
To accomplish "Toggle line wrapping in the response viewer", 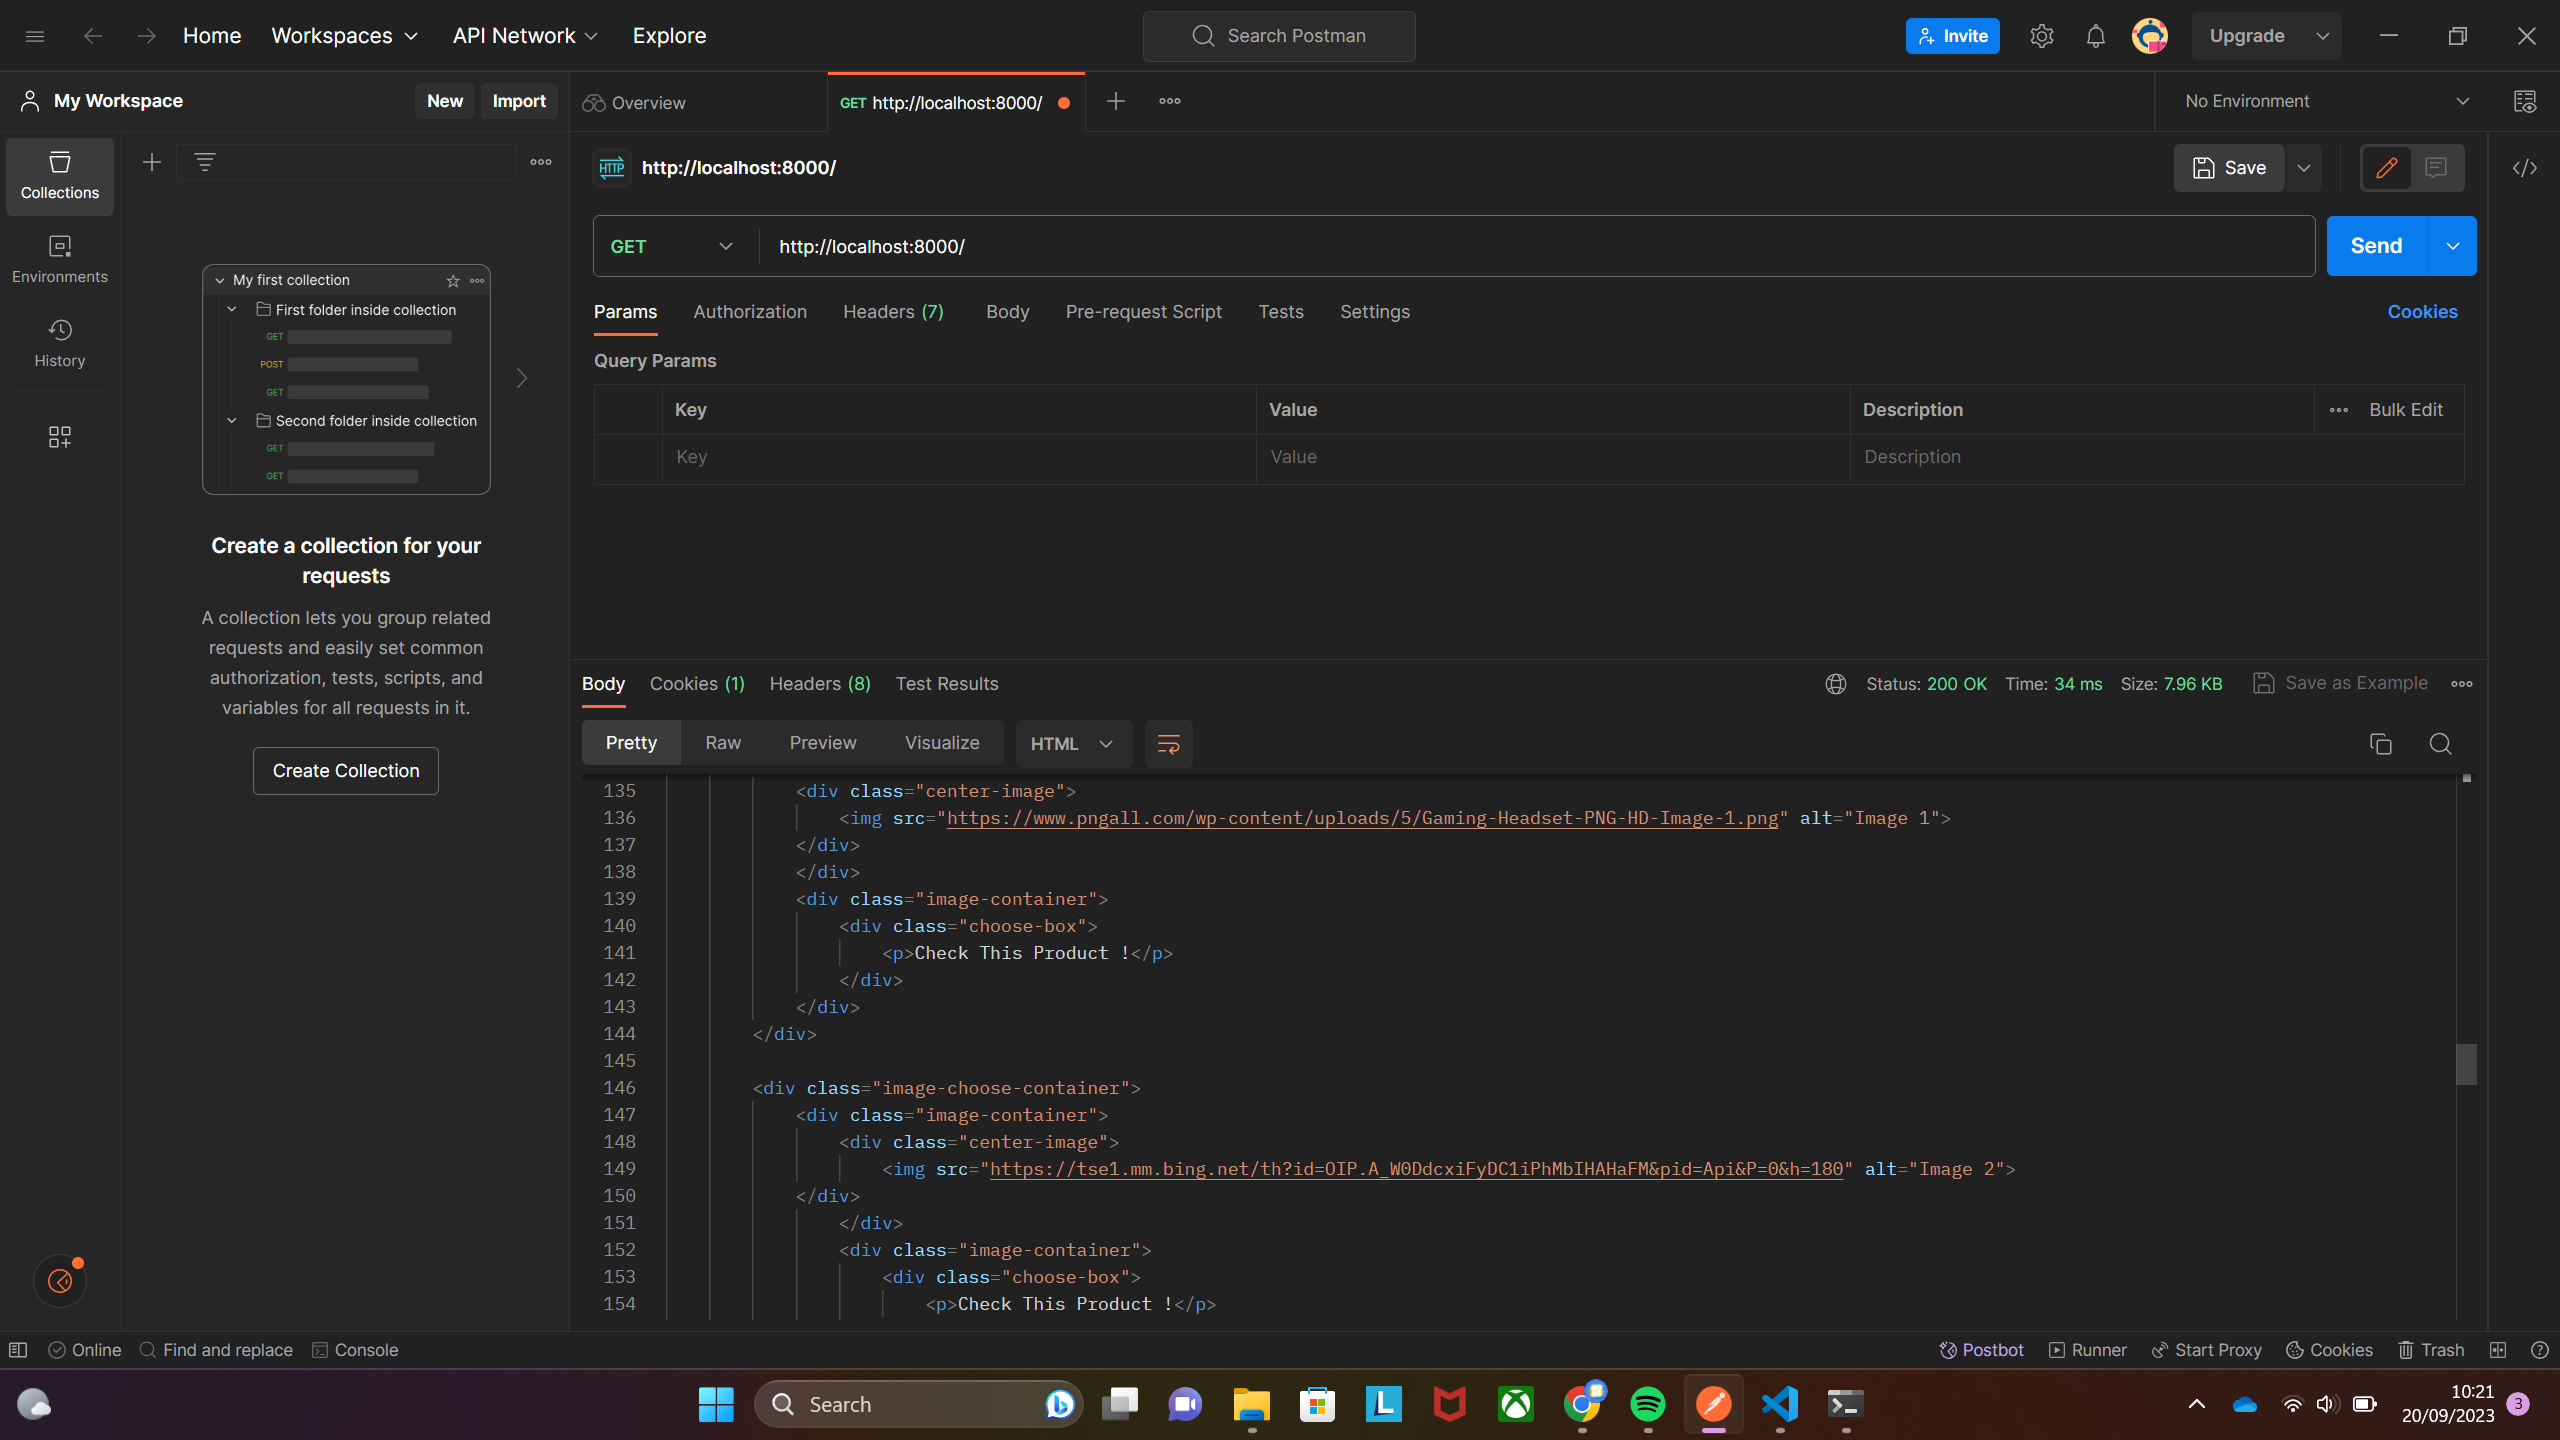I will point(1167,744).
